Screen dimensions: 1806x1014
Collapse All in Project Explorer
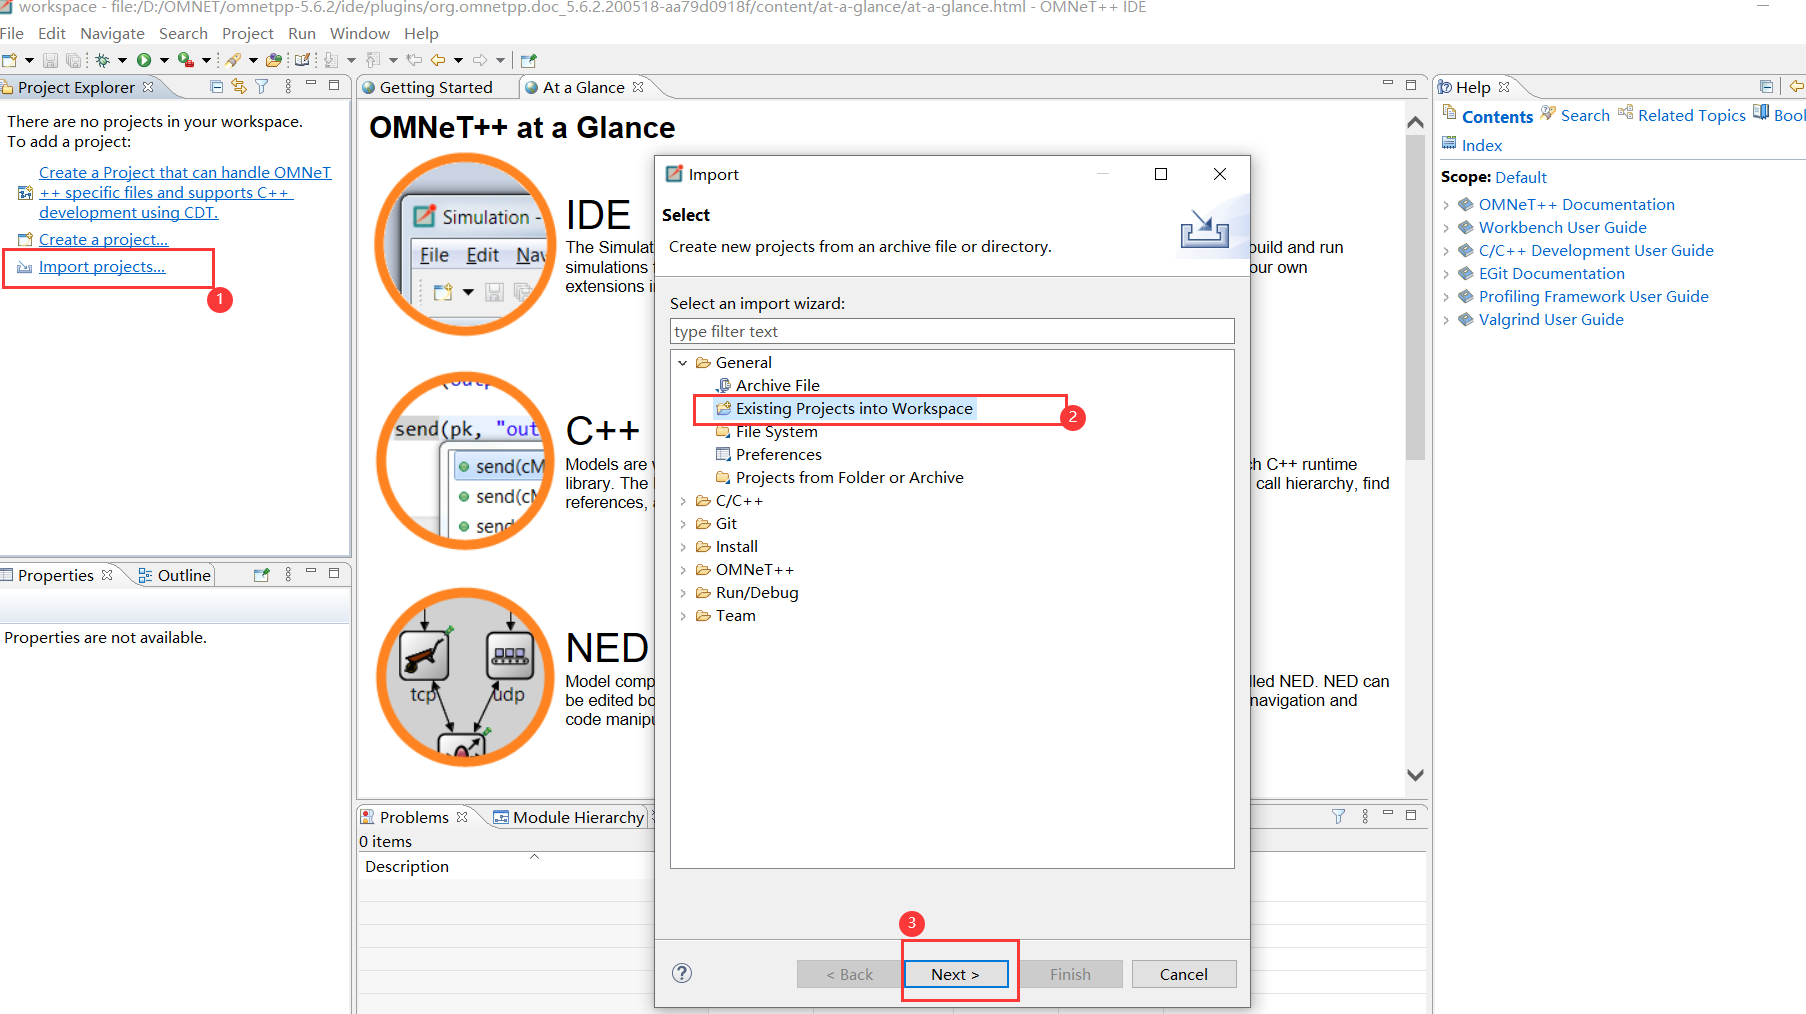pyautogui.click(x=216, y=87)
